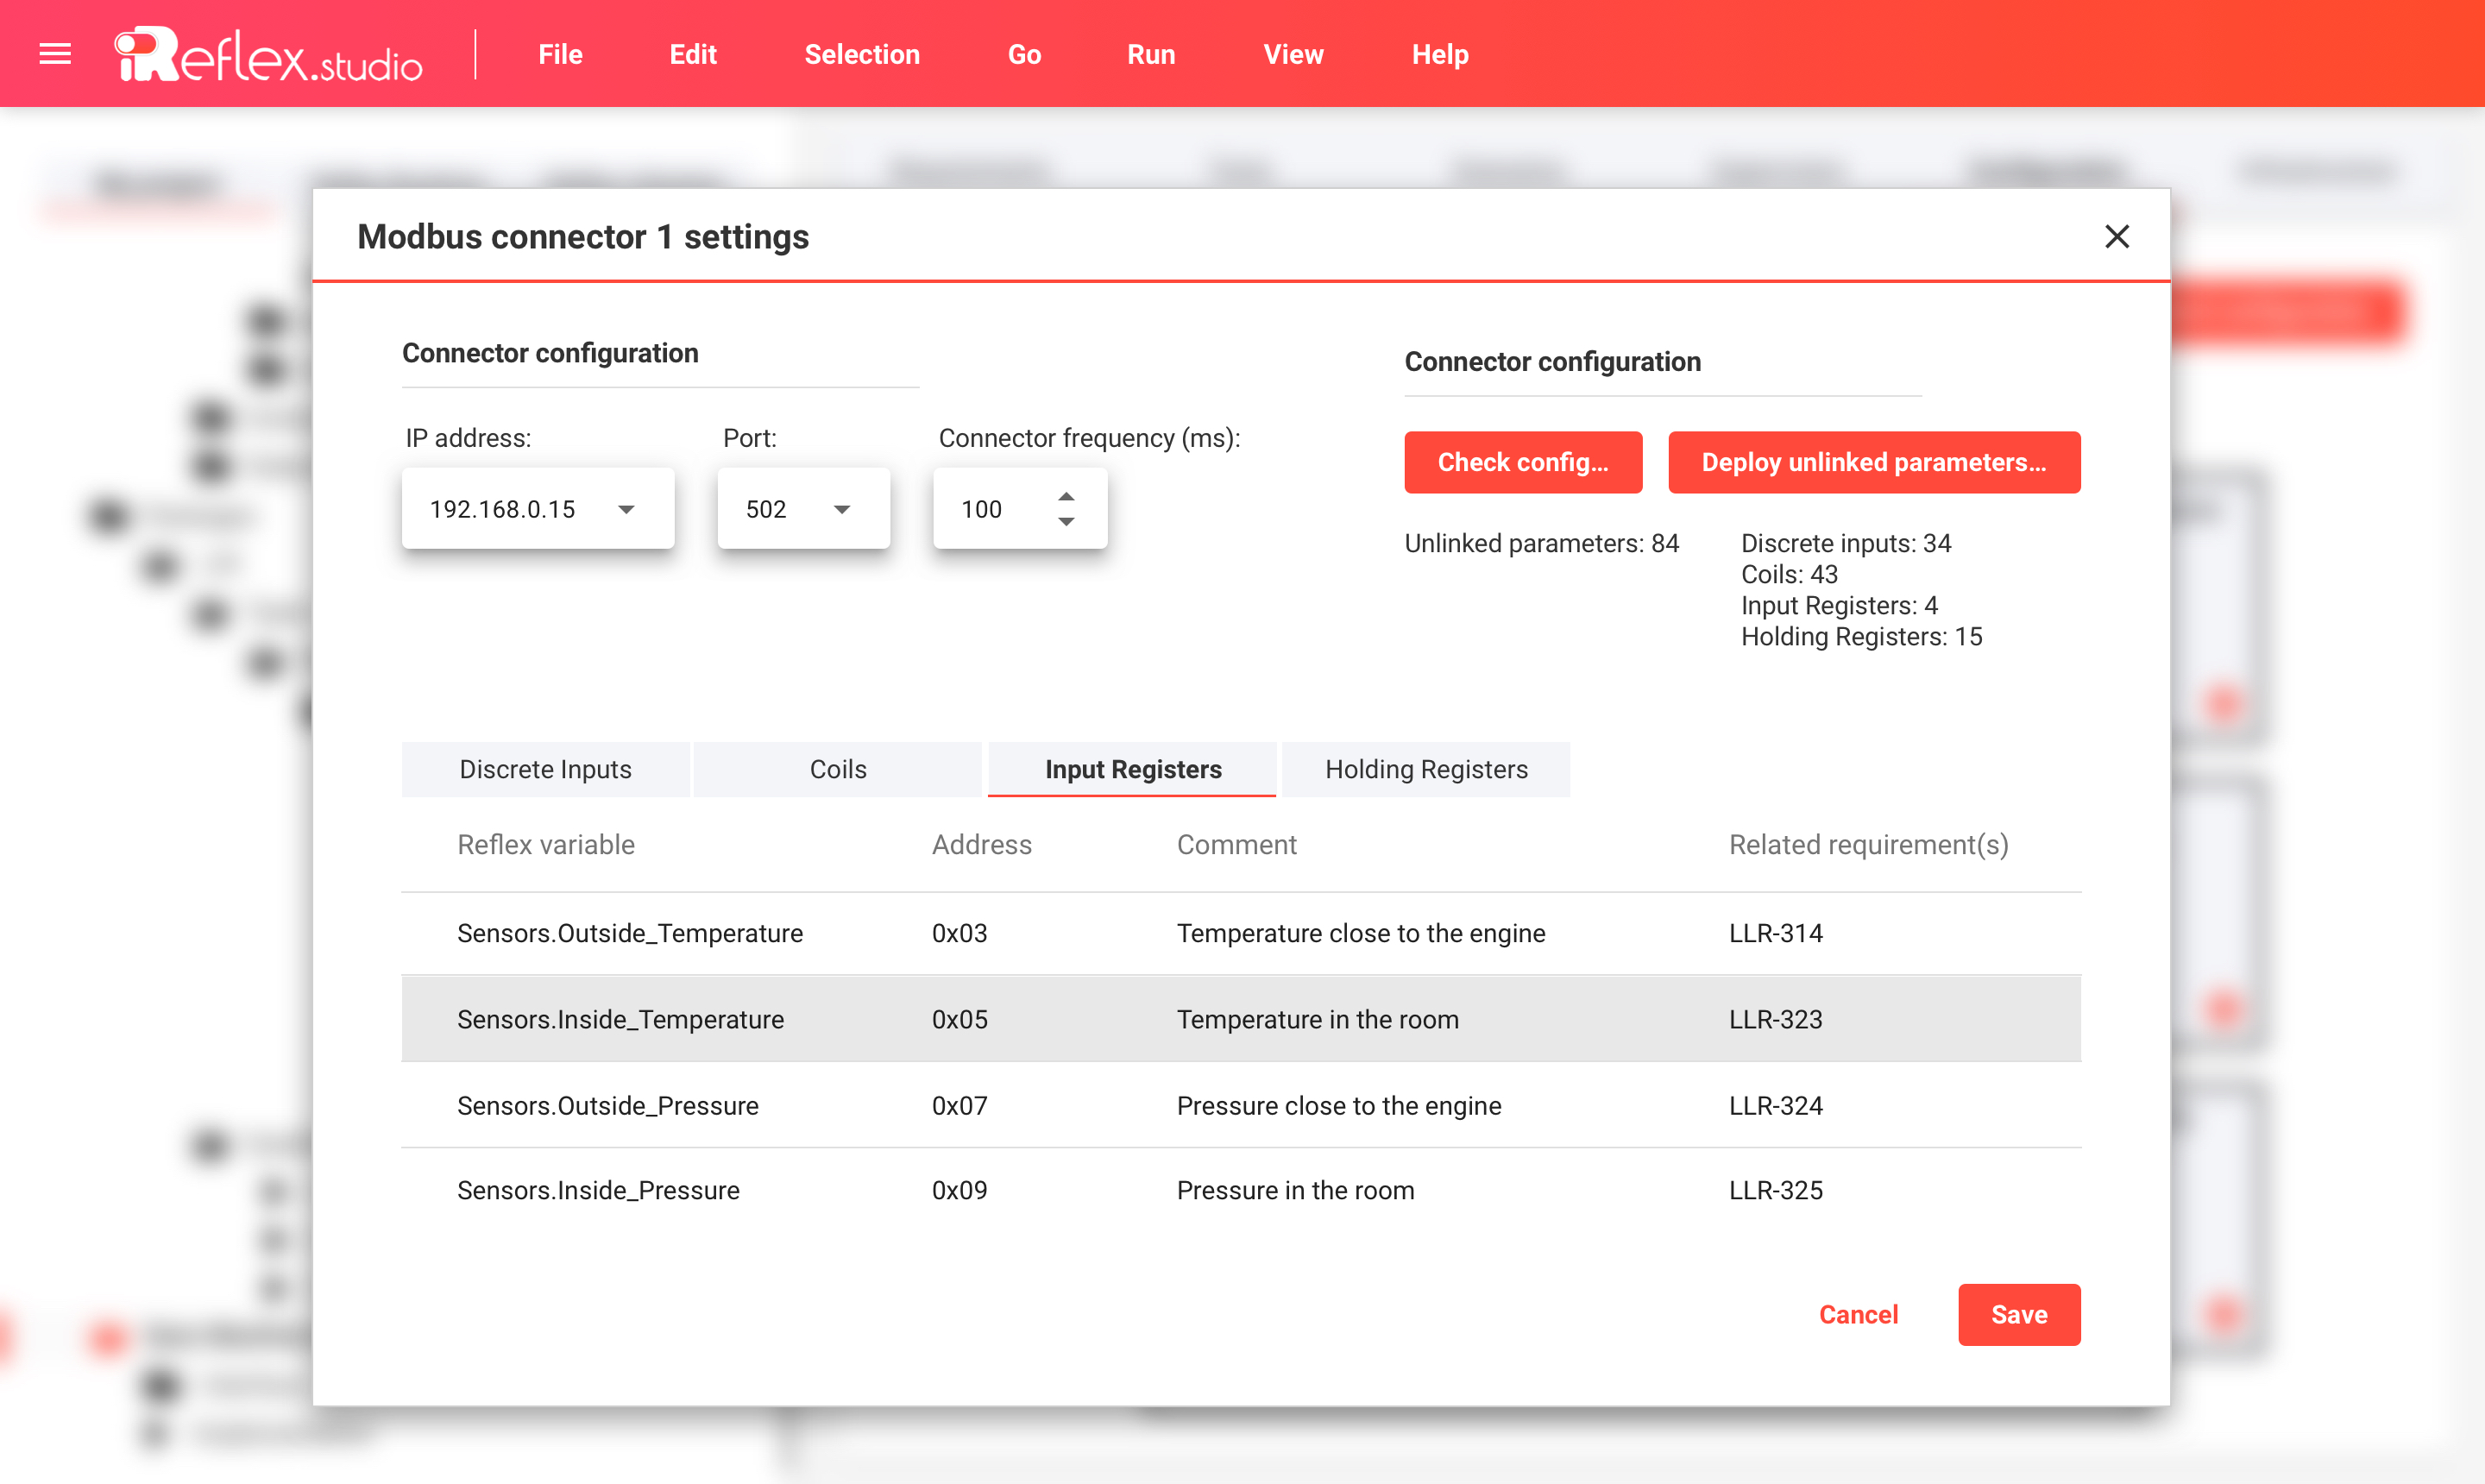
Task: Click address 0x07 cell
Action: coord(959,1105)
